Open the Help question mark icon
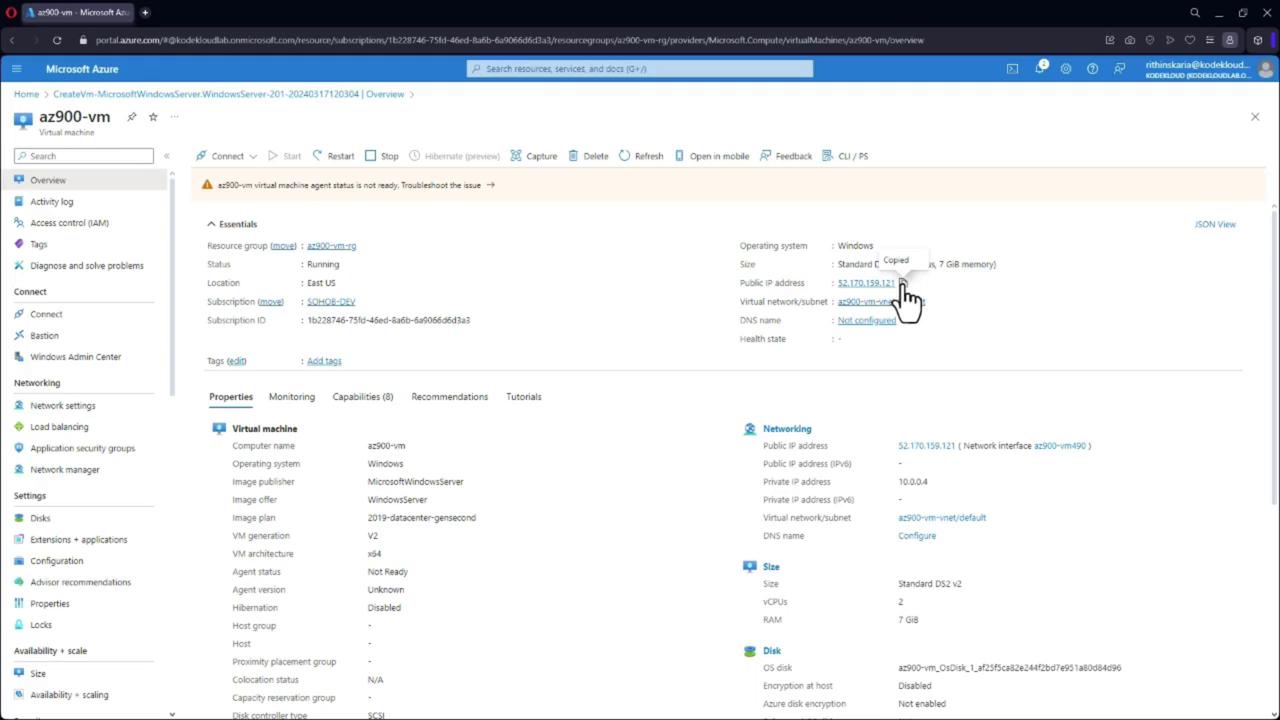This screenshot has height=720, width=1280. (1092, 69)
